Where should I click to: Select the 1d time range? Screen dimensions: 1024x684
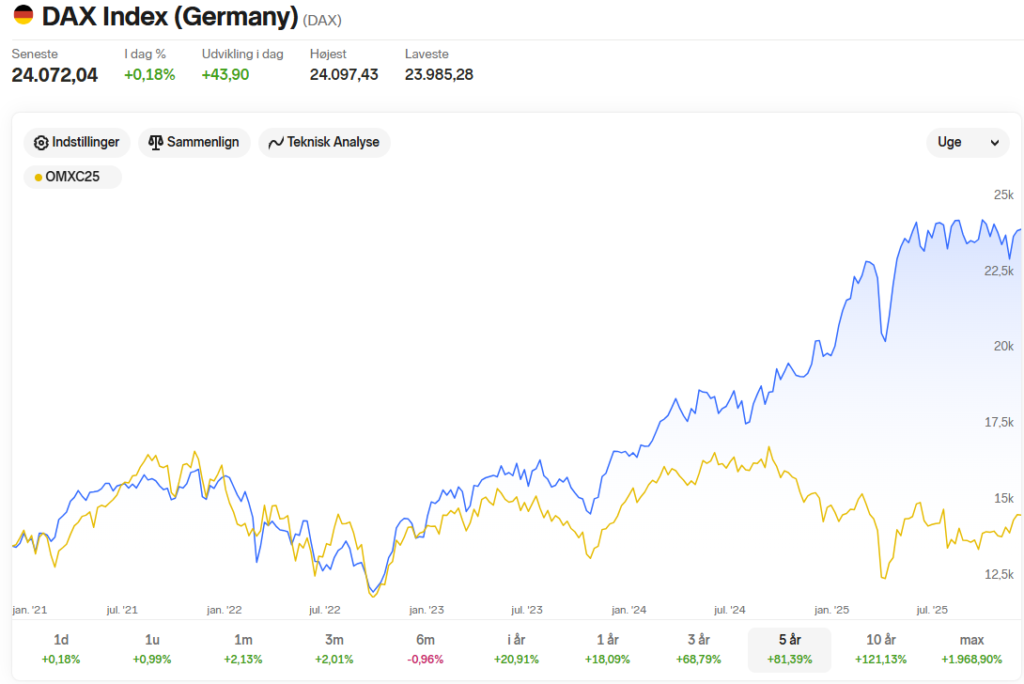pyautogui.click(x=61, y=649)
